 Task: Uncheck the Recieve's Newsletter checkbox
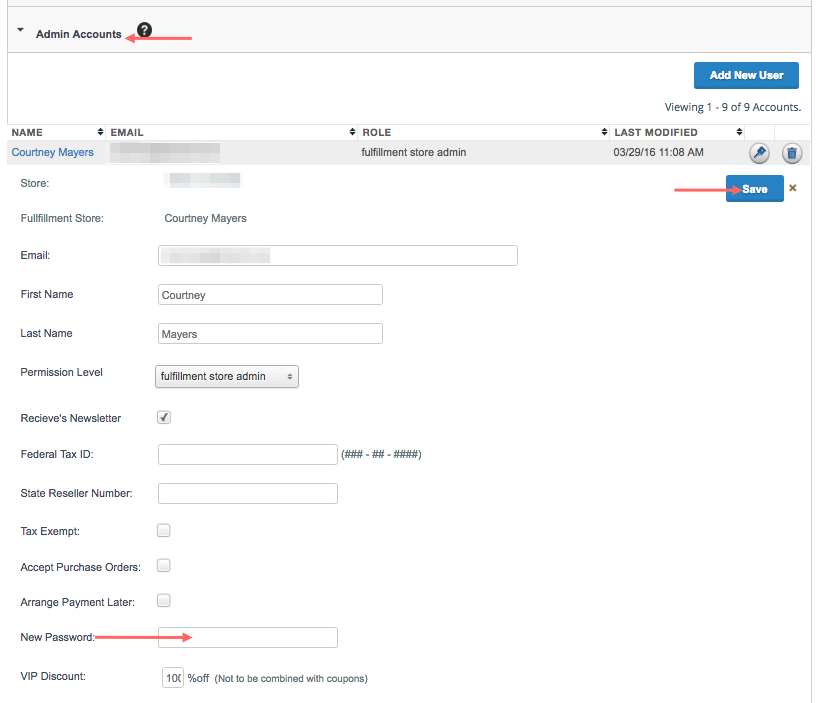[x=164, y=417]
